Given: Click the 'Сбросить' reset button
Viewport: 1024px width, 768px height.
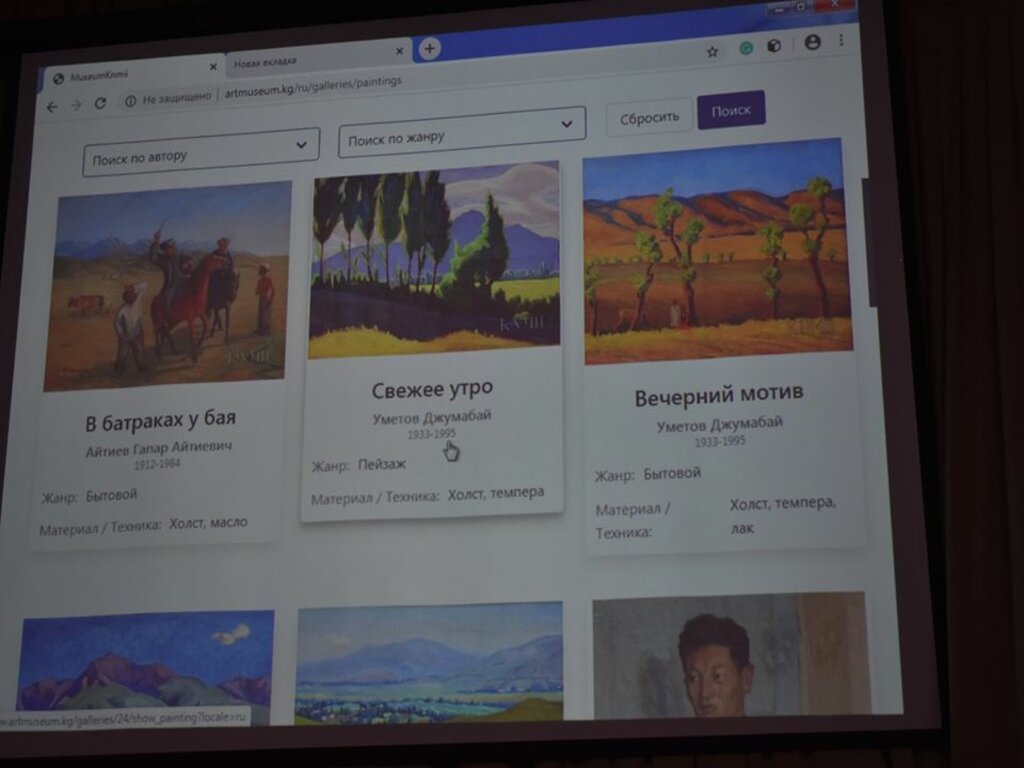Looking at the screenshot, I should [x=649, y=118].
